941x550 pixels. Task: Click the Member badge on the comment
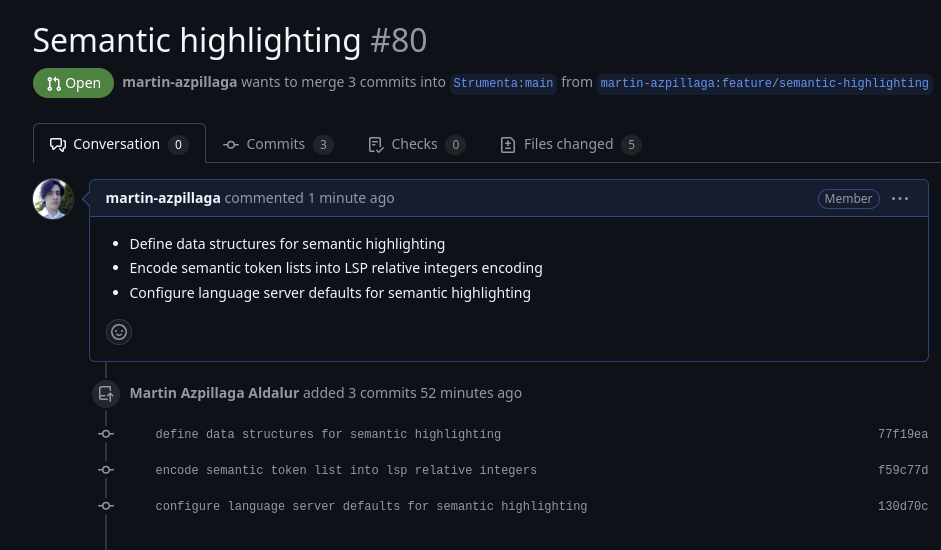click(x=848, y=199)
